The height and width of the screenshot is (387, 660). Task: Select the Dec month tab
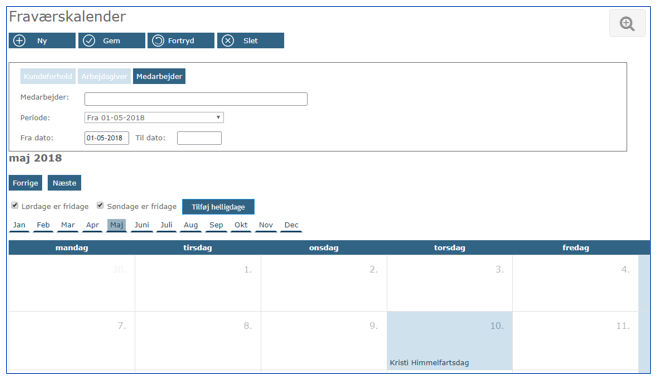point(291,225)
